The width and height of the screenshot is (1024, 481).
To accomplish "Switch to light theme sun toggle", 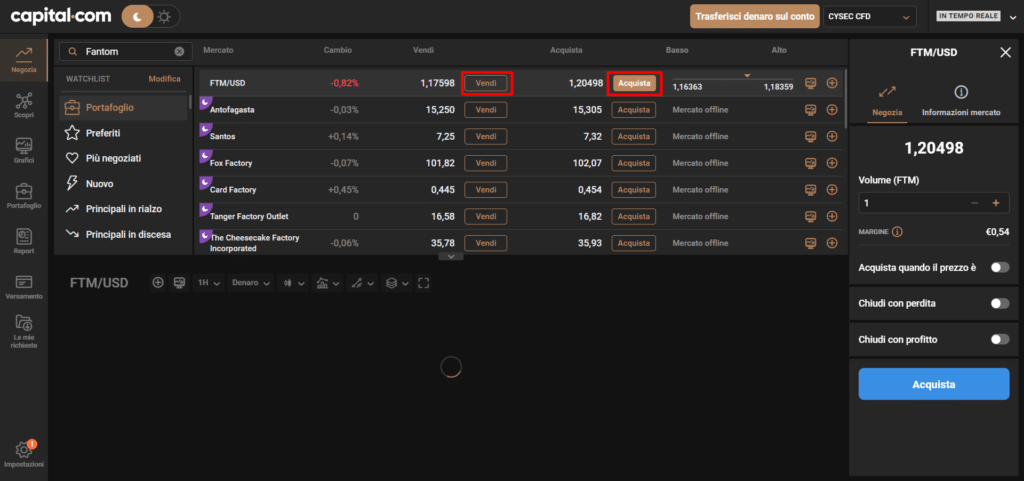I will [165, 17].
